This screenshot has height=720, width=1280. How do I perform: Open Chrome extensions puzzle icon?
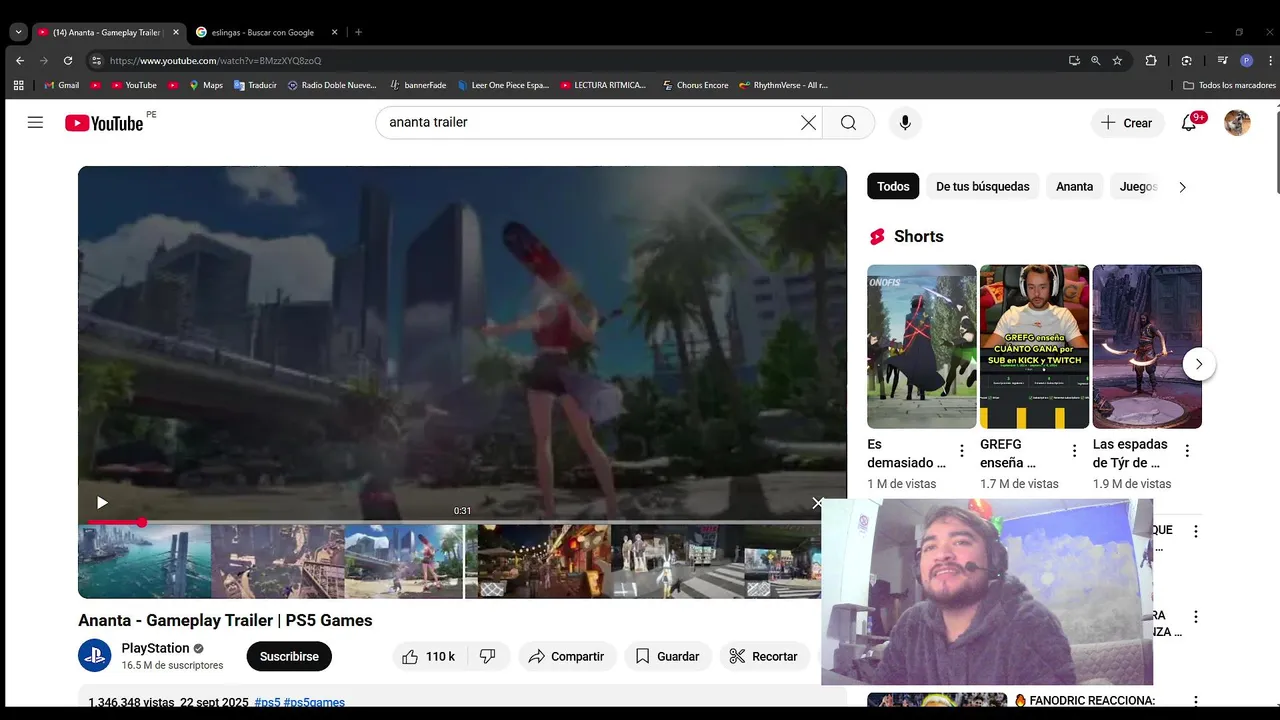coord(1151,60)
